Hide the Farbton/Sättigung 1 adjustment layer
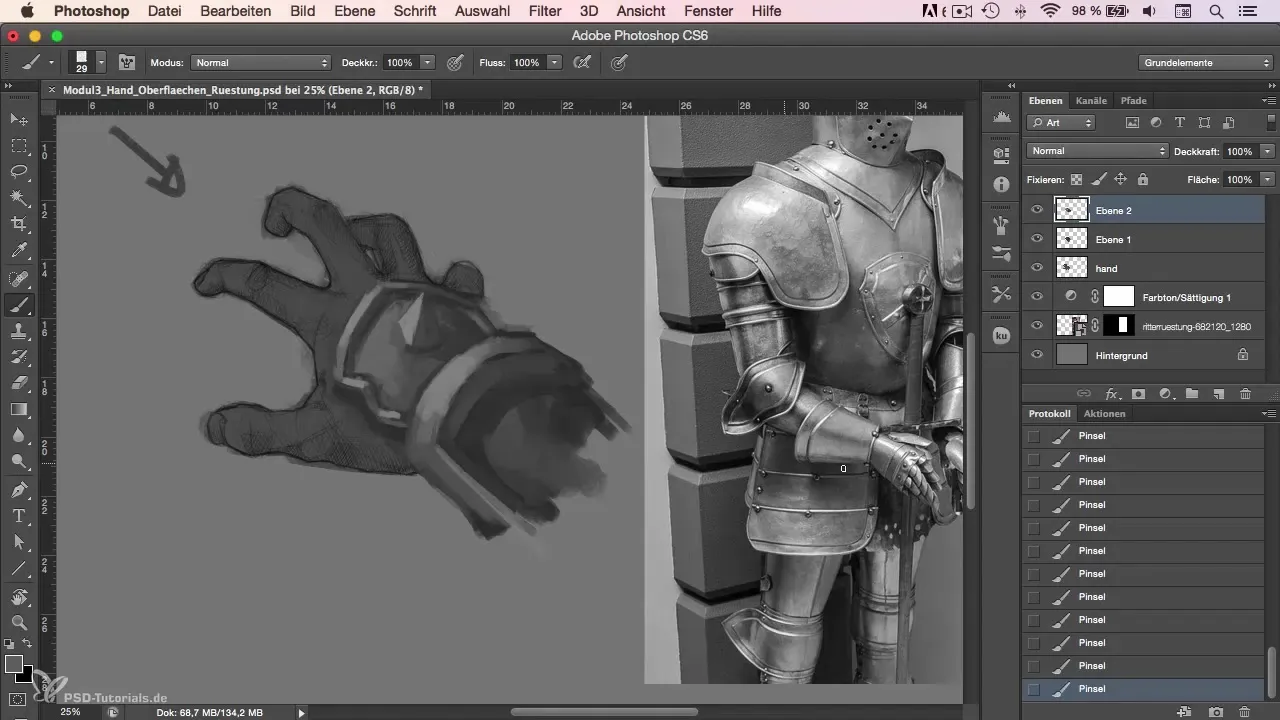This screenshot has height=720, width=1280. pos(1037,296)
